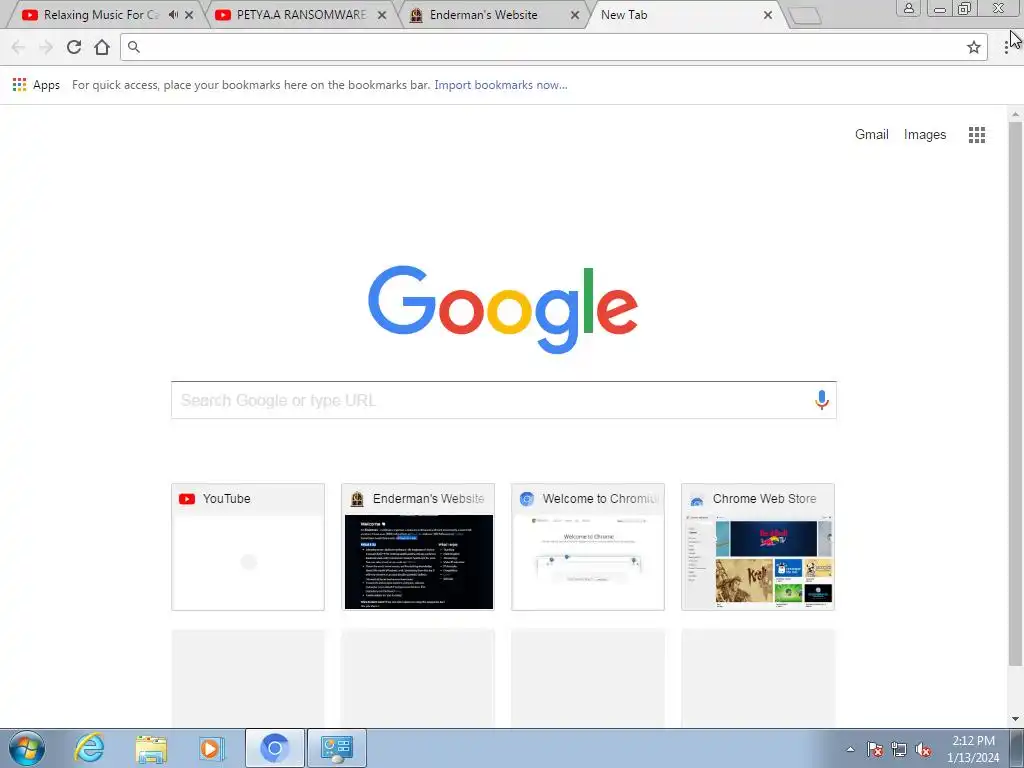The image size is (1024, 768).
Task: Open the YouTube most-visited tile
Action: pos(248,547)
